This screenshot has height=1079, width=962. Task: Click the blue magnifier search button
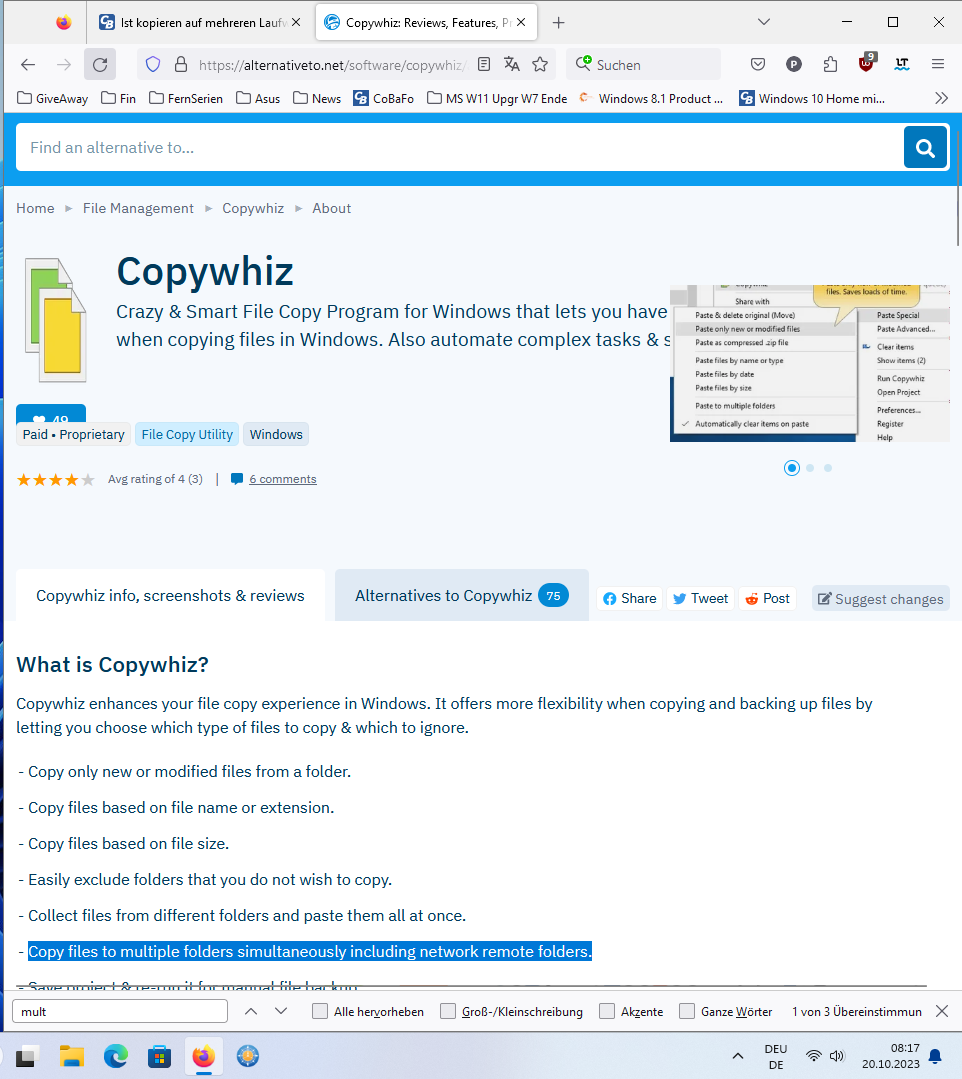[926, 147]
